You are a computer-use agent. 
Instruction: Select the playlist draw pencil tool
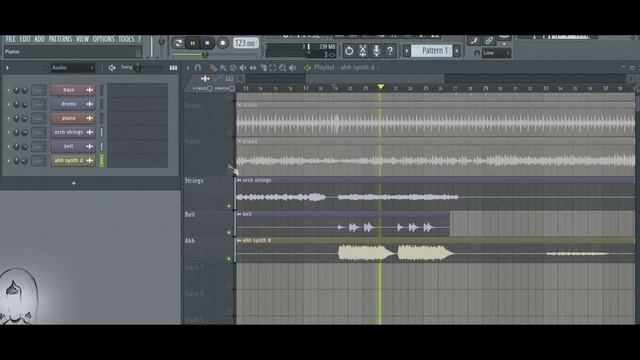click(x=213, y=68)
